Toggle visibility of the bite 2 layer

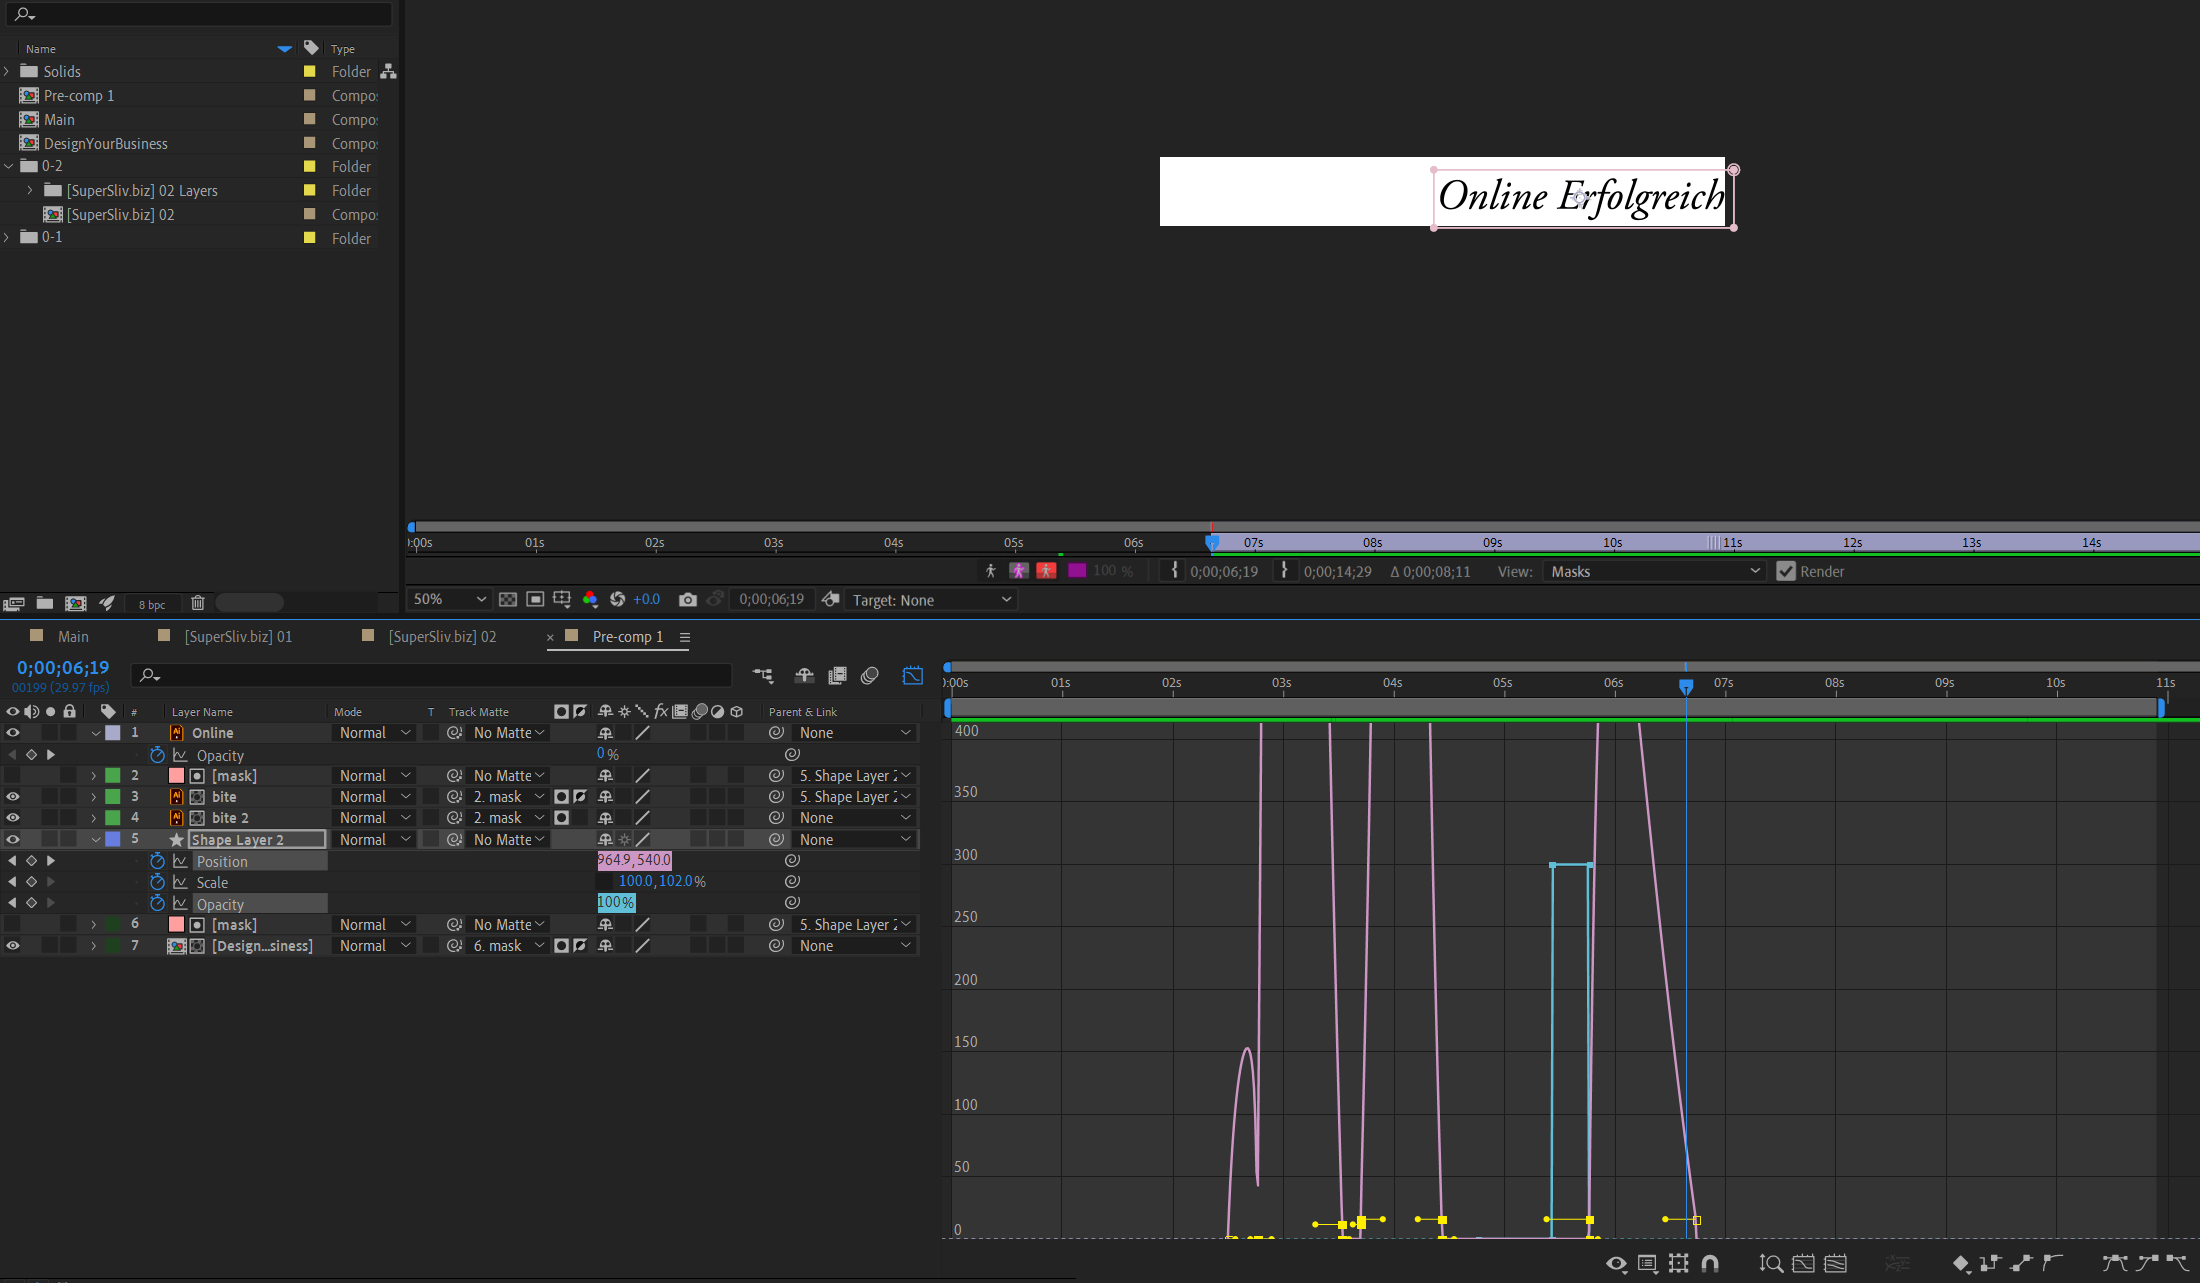click(x=13, y=818)
